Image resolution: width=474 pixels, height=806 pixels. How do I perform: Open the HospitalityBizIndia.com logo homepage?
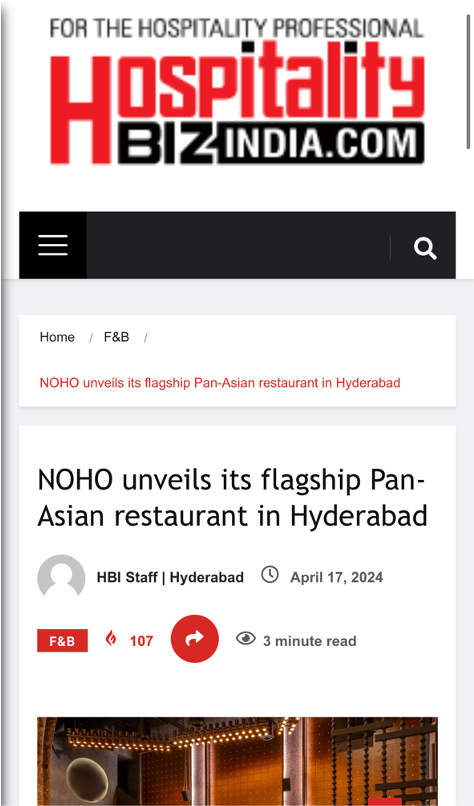click(x=237, y=91)
